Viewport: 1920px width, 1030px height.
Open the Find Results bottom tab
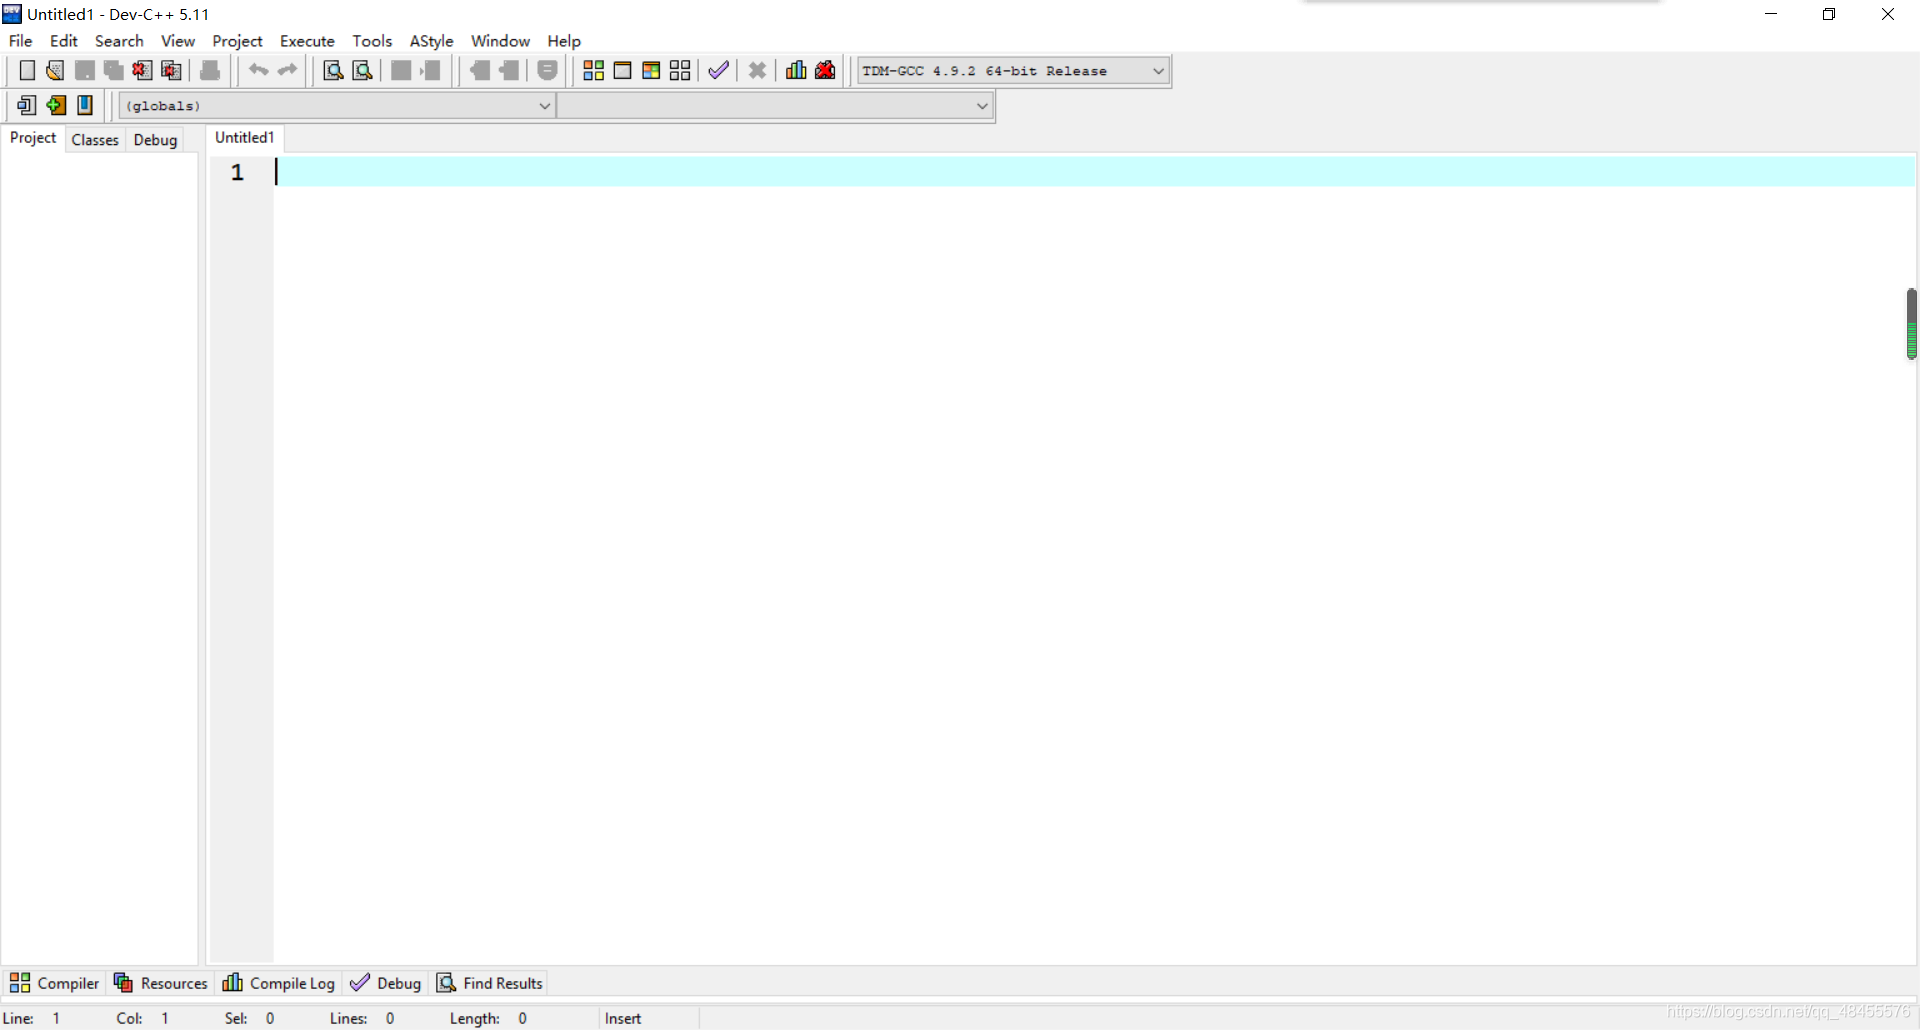pos(490,983)
